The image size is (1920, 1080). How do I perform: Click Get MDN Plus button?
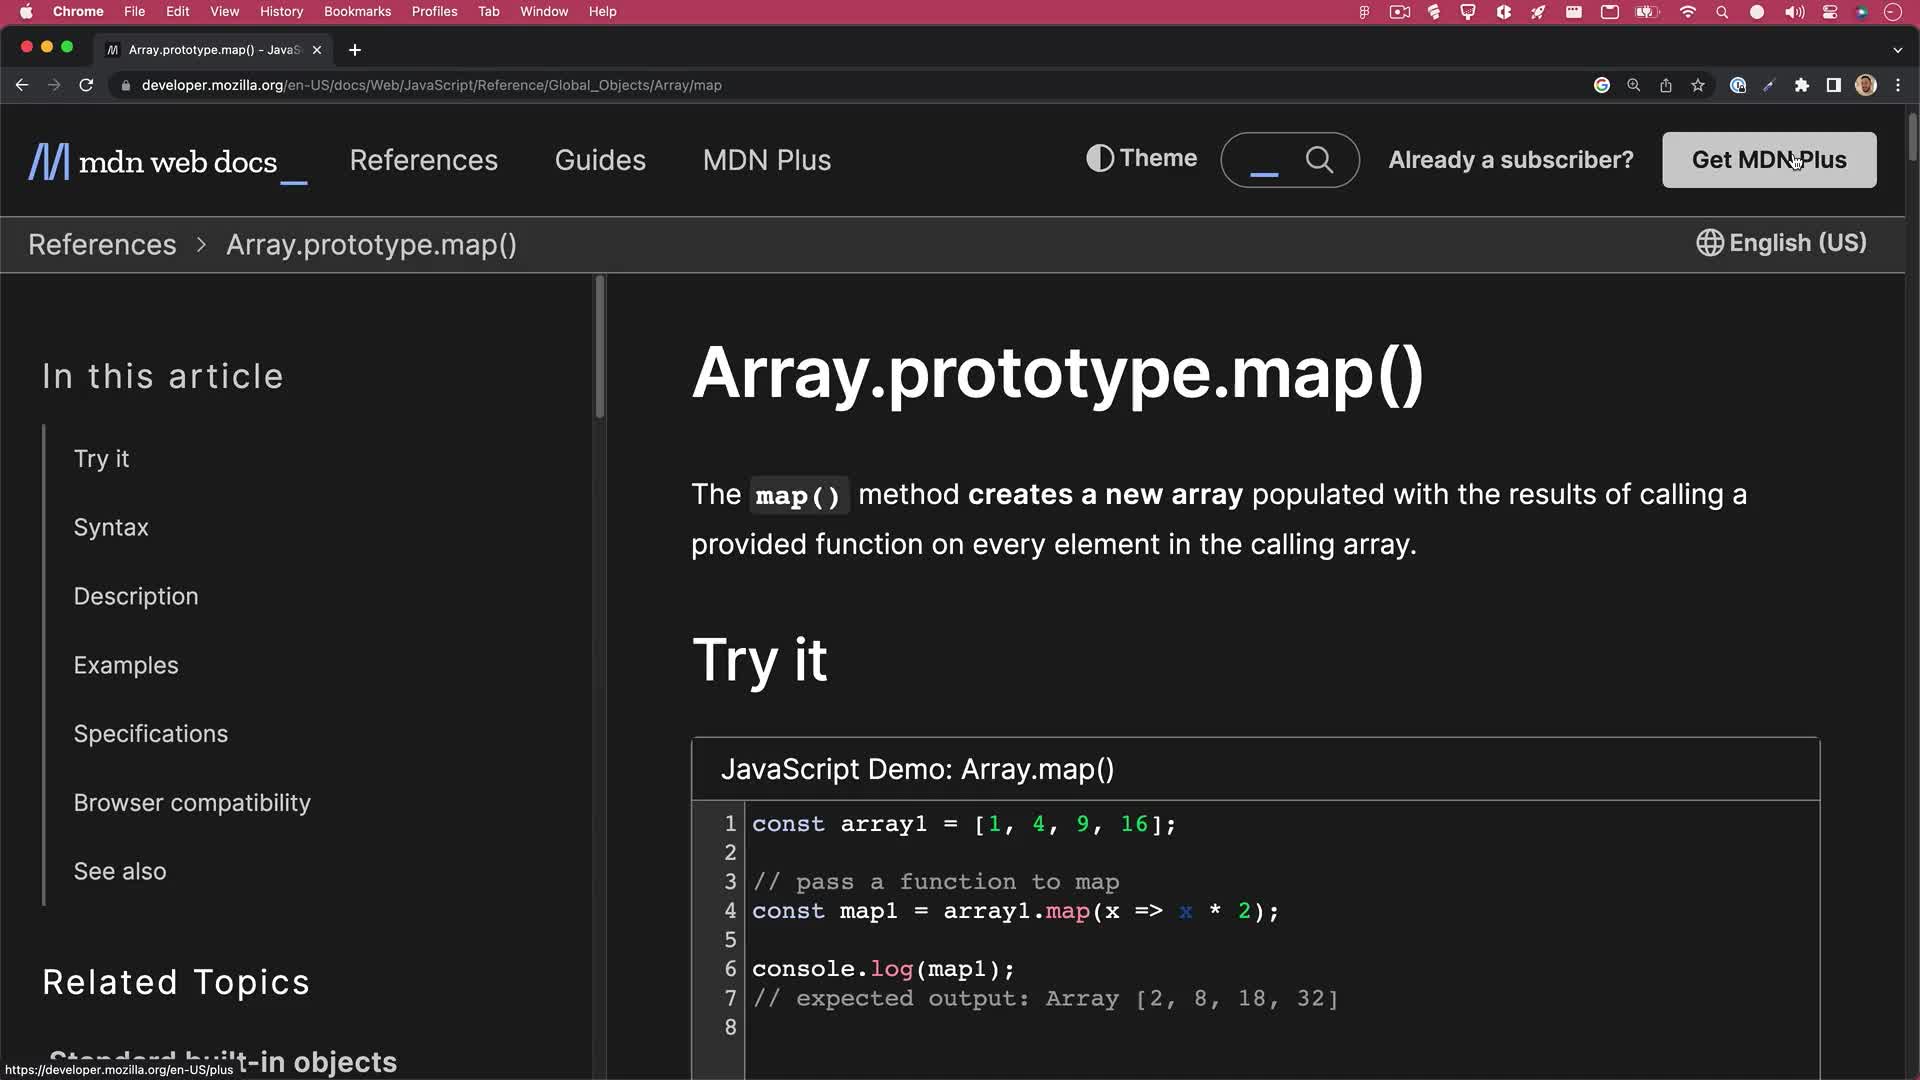coord(1769,160)
